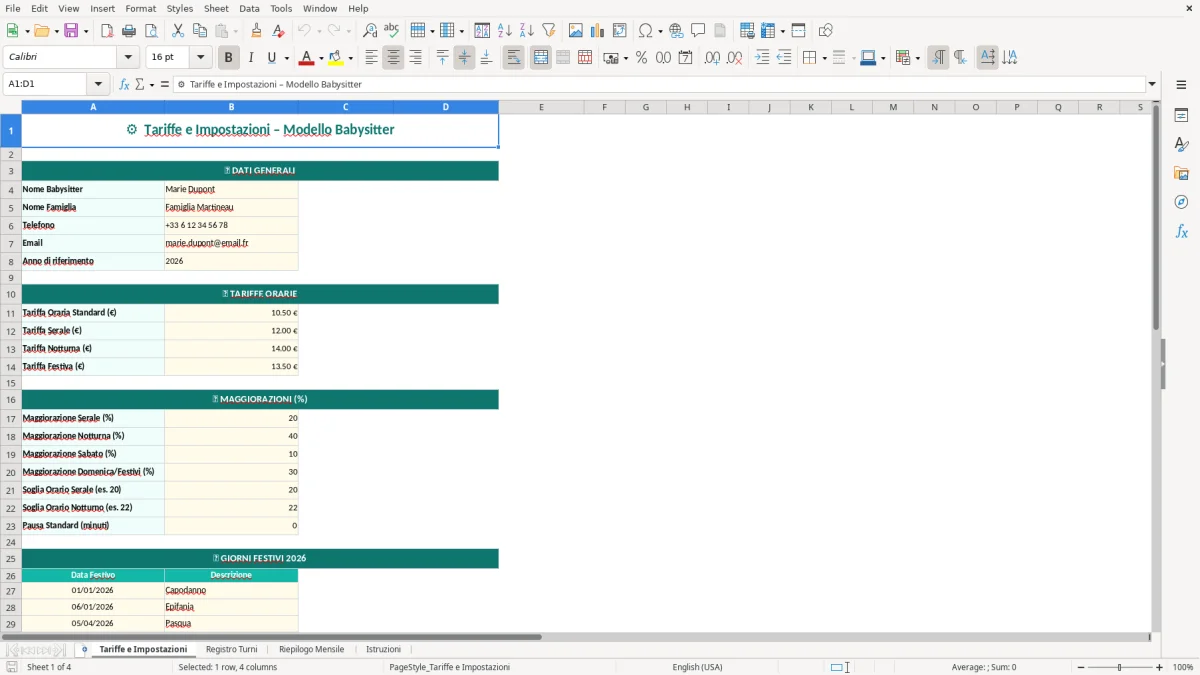Click the zoom in plus button

point(1159,667)
